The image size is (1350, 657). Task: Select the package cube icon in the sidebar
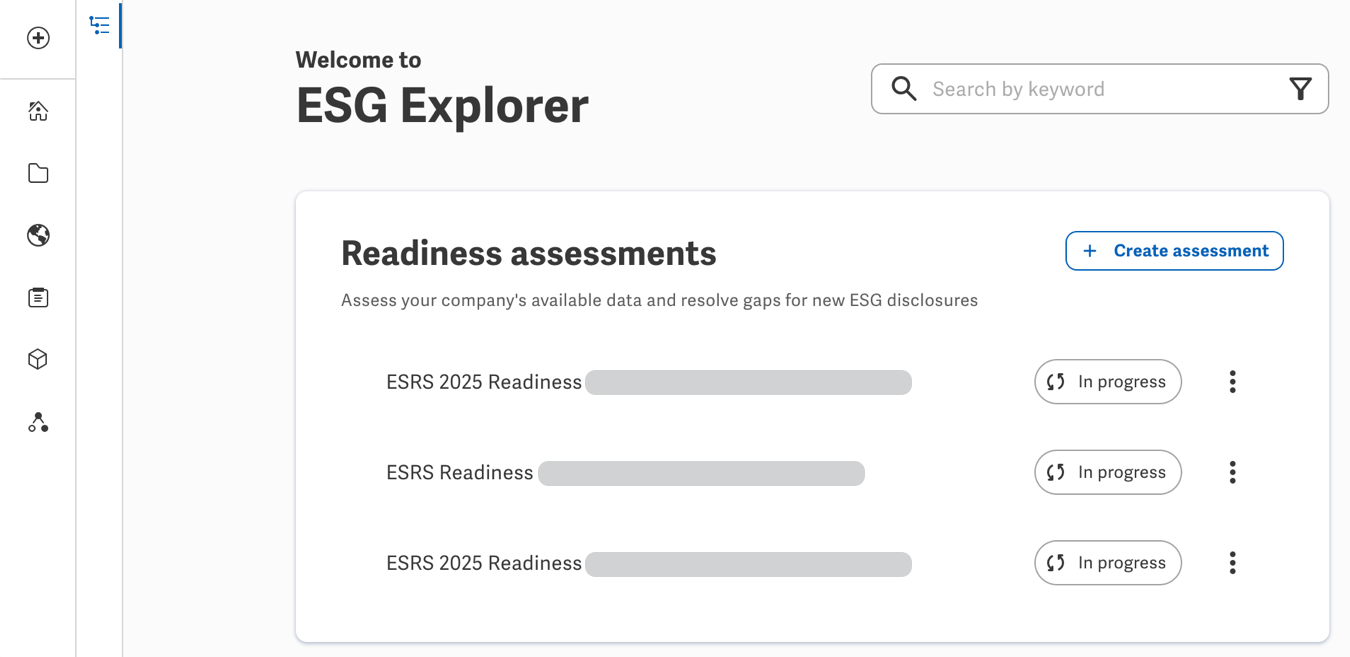pos(38,359)
